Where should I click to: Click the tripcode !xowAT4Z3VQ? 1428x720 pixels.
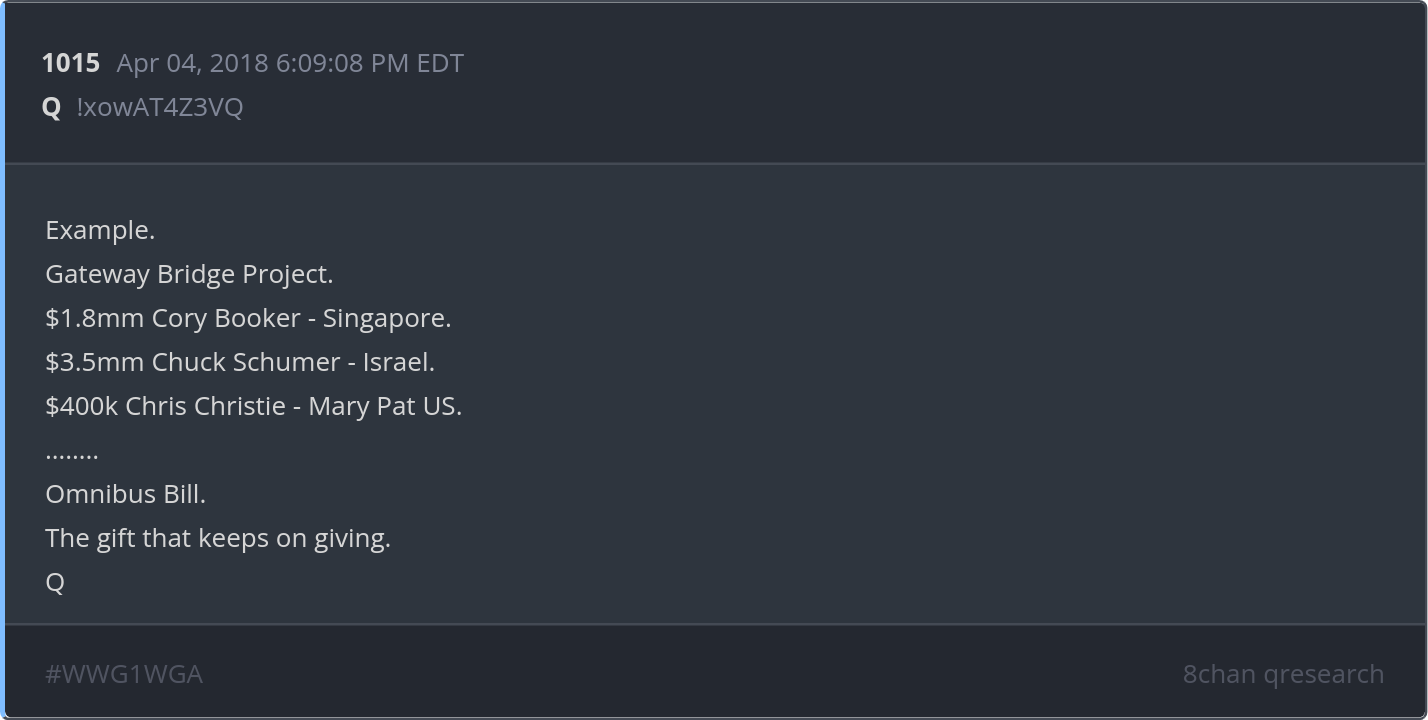[x=159, y=107]
